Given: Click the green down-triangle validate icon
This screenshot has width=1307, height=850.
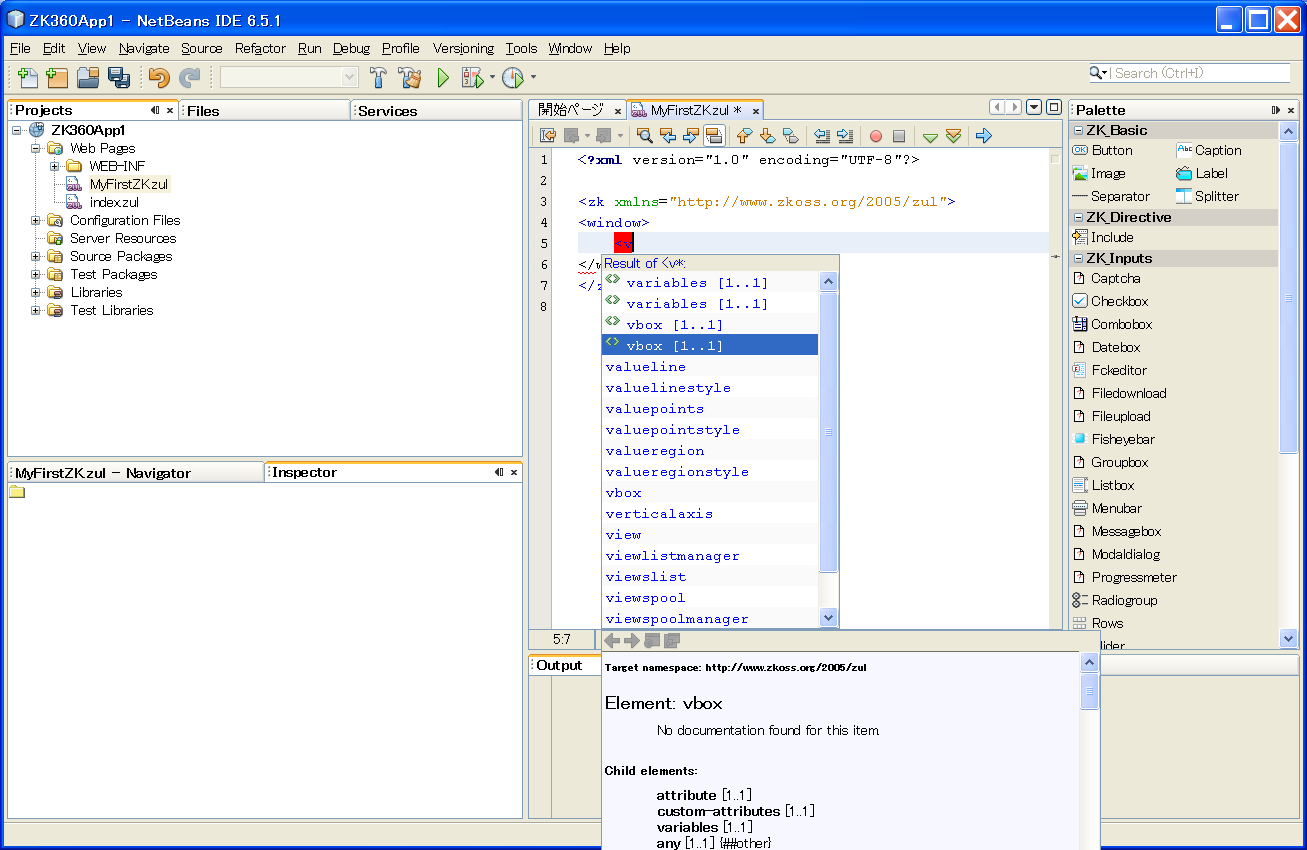Looking at the screenshot, I should click(930, 136).
